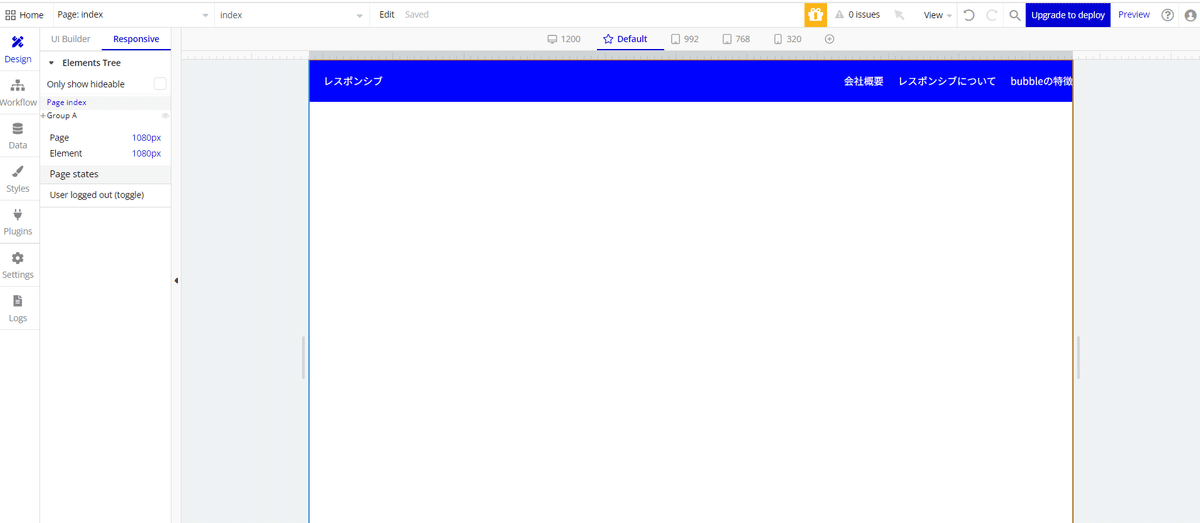Add a new breakpoint with the plus icon
Screen dimensions: 1200x523
click(829, 39)
